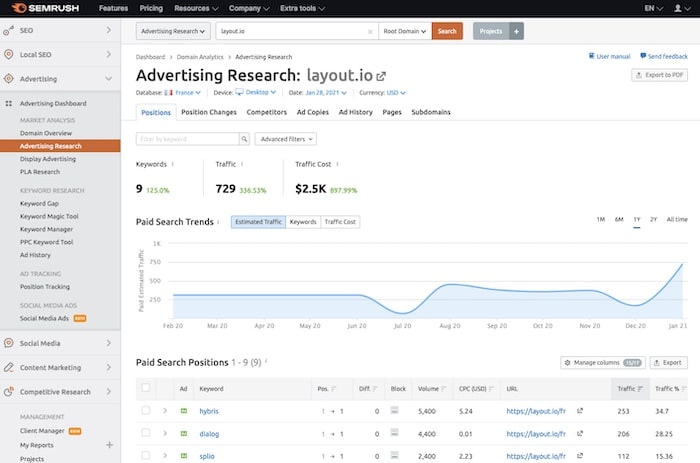This screenshot has width=700, height=463.
Task: Select the Estimated Traffic chart toggle
Action: click(x=258, y=222)
